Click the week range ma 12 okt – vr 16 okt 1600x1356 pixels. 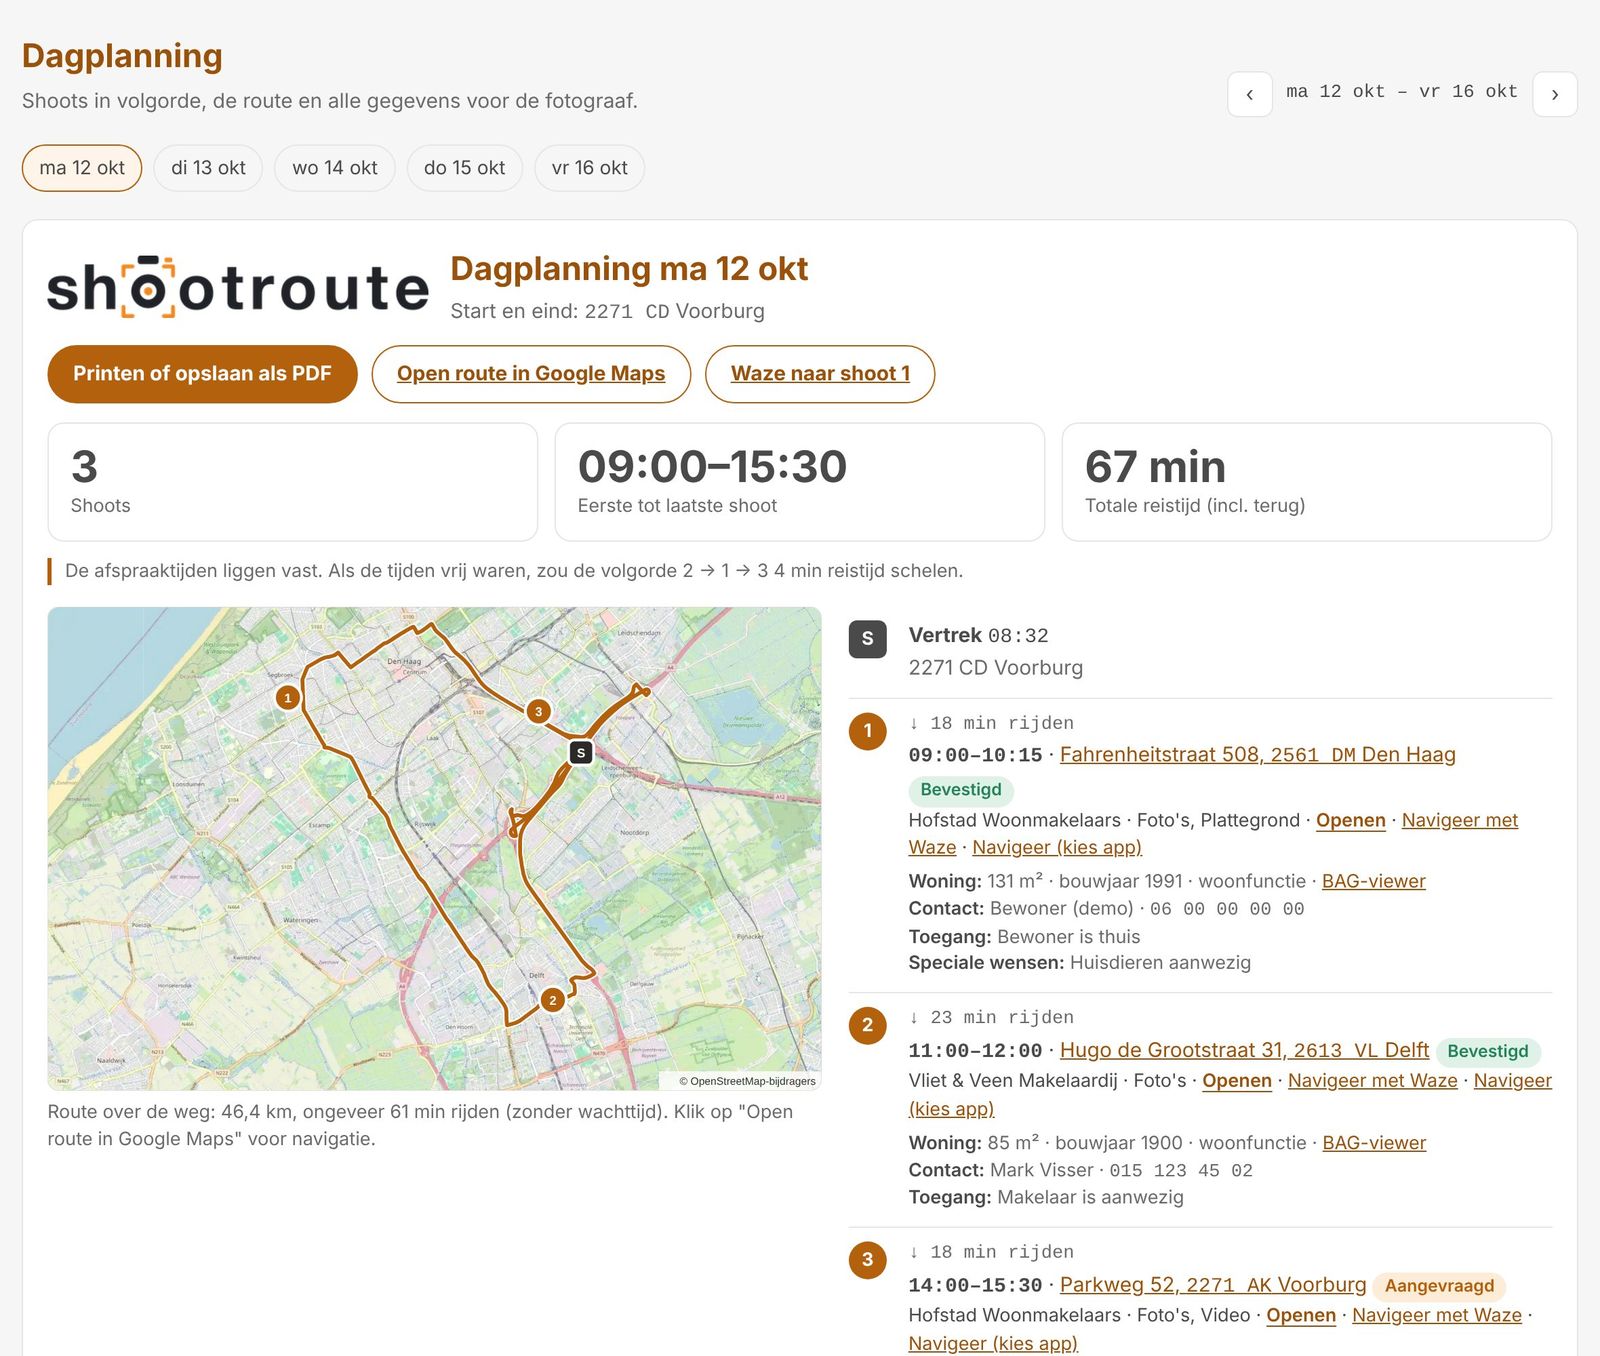1402,92
